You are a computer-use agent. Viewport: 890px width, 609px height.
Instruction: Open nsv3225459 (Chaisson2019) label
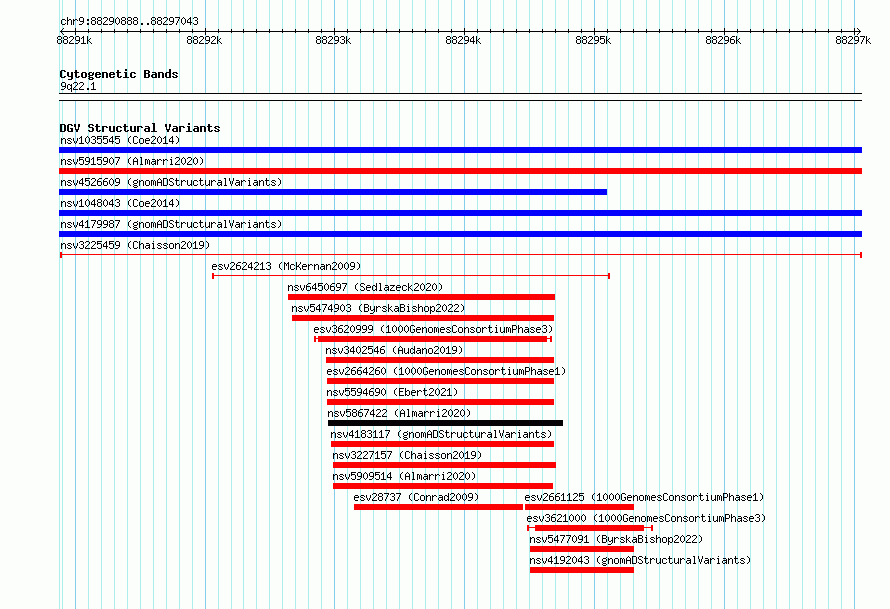pyautogui.click(x=135, y=245)
